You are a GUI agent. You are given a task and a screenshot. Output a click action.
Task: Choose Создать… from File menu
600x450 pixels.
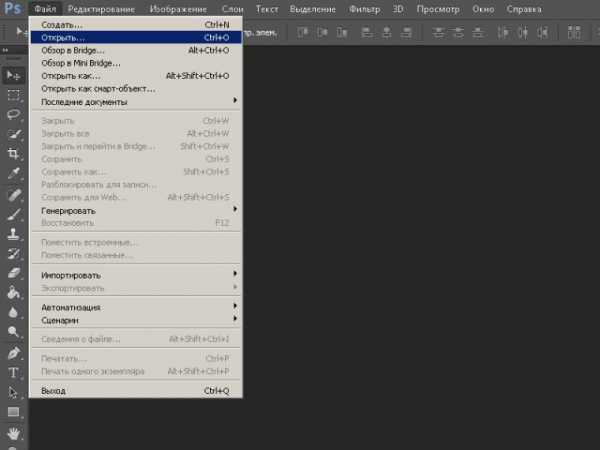point(136,25)
